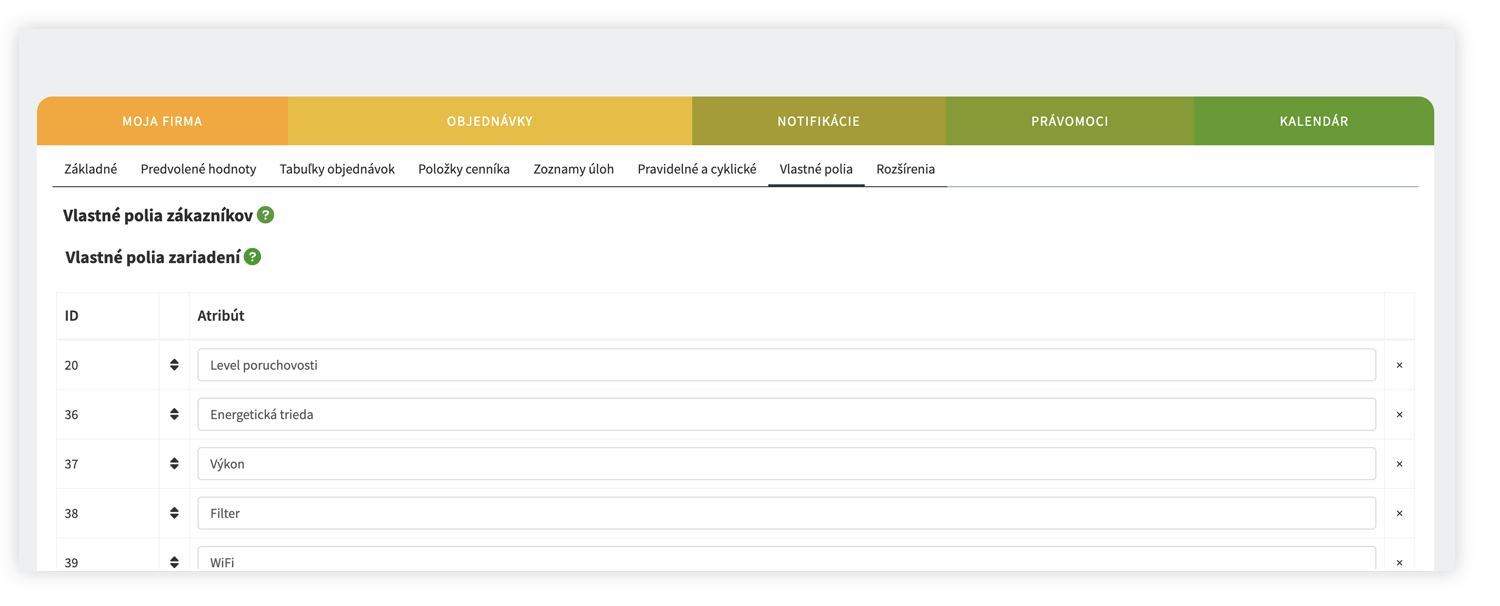The width and height of the screenshot is (1500, 606).
Task: Open help for Vlastné polia zákazníkov
Action: [265, 215]
